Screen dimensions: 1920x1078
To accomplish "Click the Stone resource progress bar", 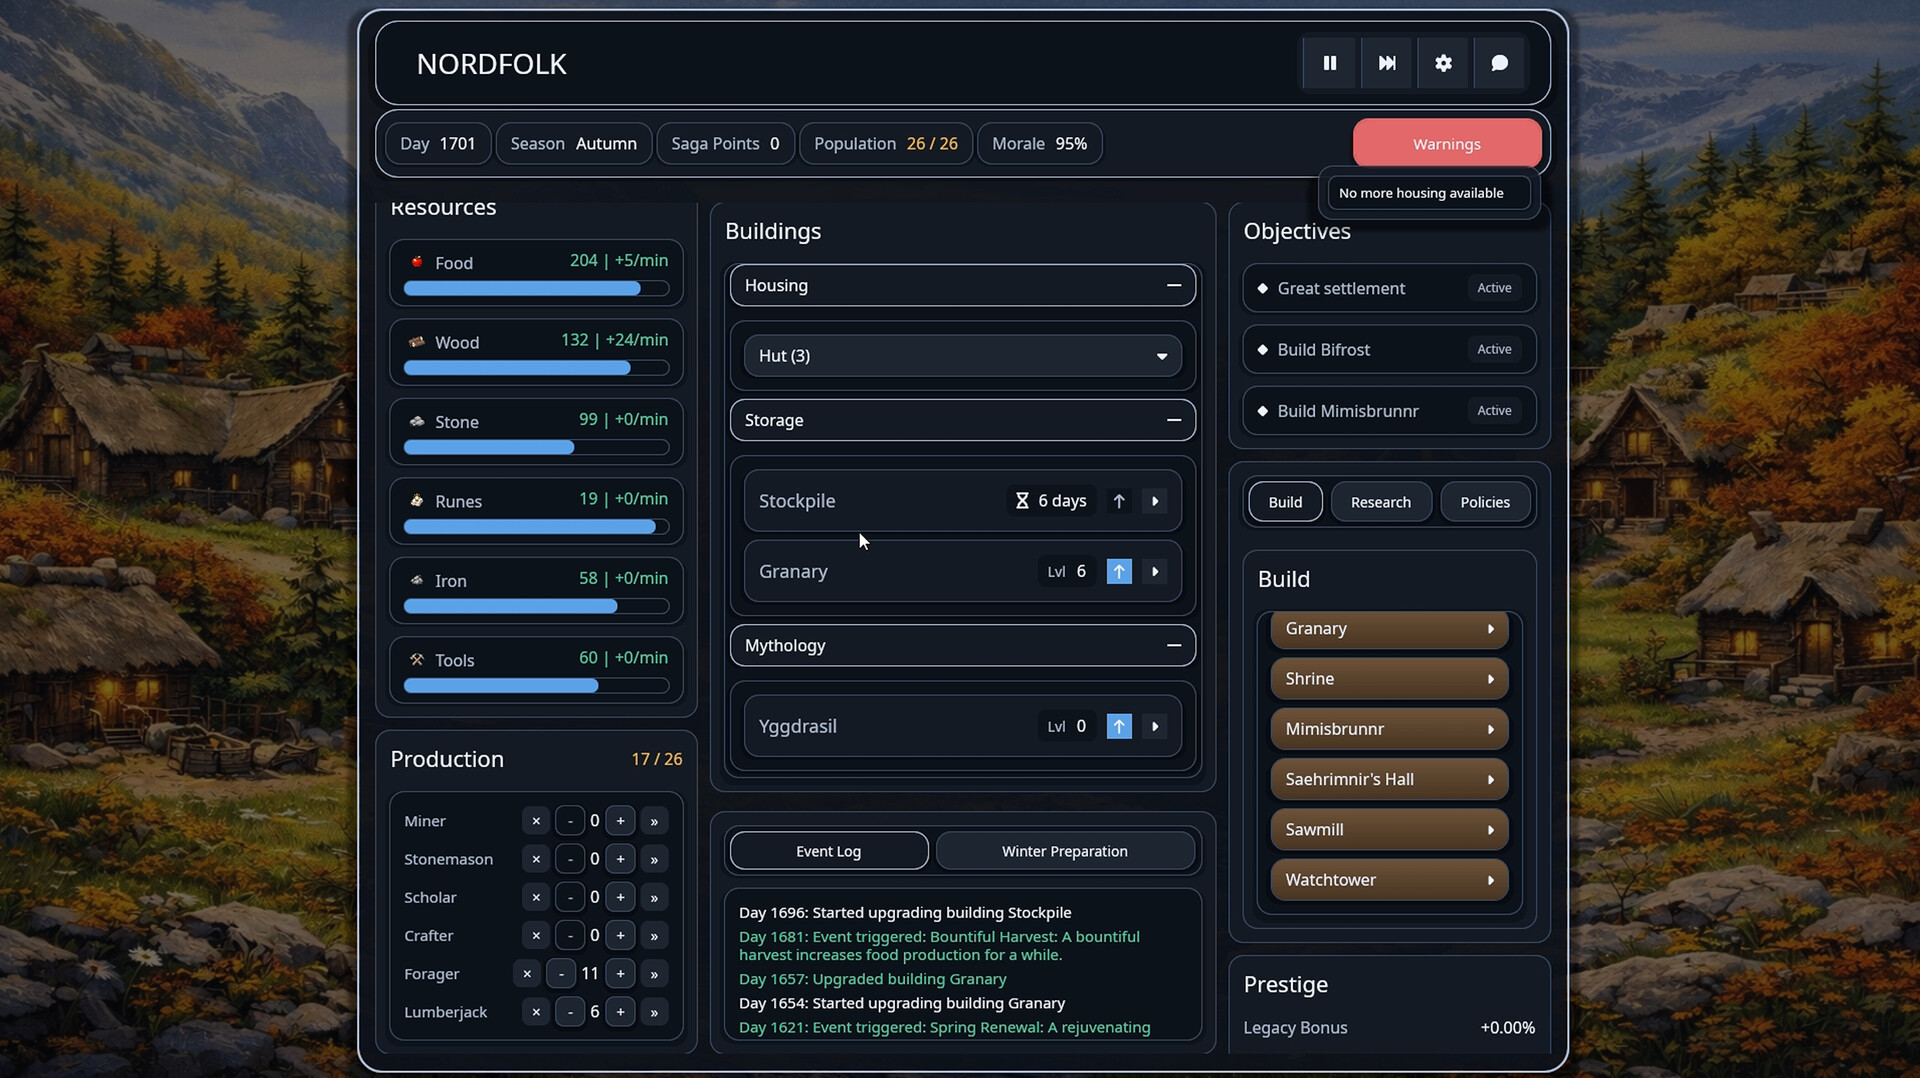I will point(536,447).
